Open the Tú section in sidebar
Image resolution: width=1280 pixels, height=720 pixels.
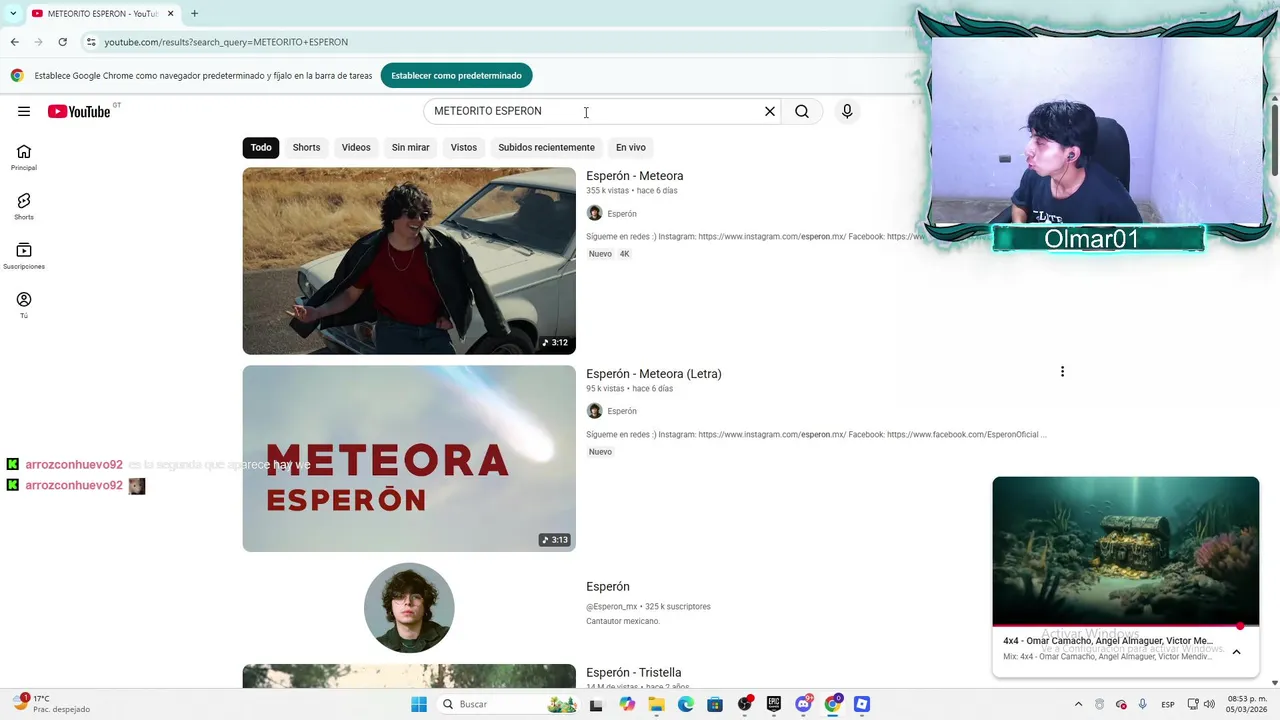(x=24, y=306)
